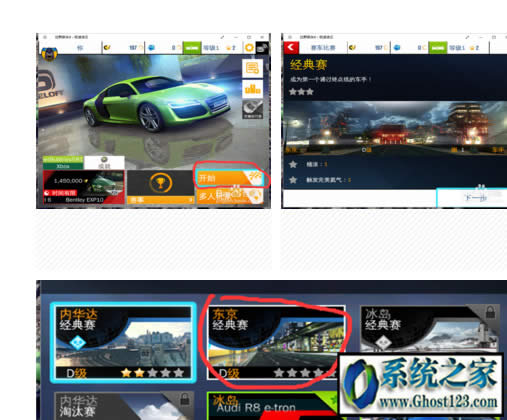The height and width of the screenshot is (420, 507).
Task: Click 等级1 level label in left window
Action: tap(211, 48)
